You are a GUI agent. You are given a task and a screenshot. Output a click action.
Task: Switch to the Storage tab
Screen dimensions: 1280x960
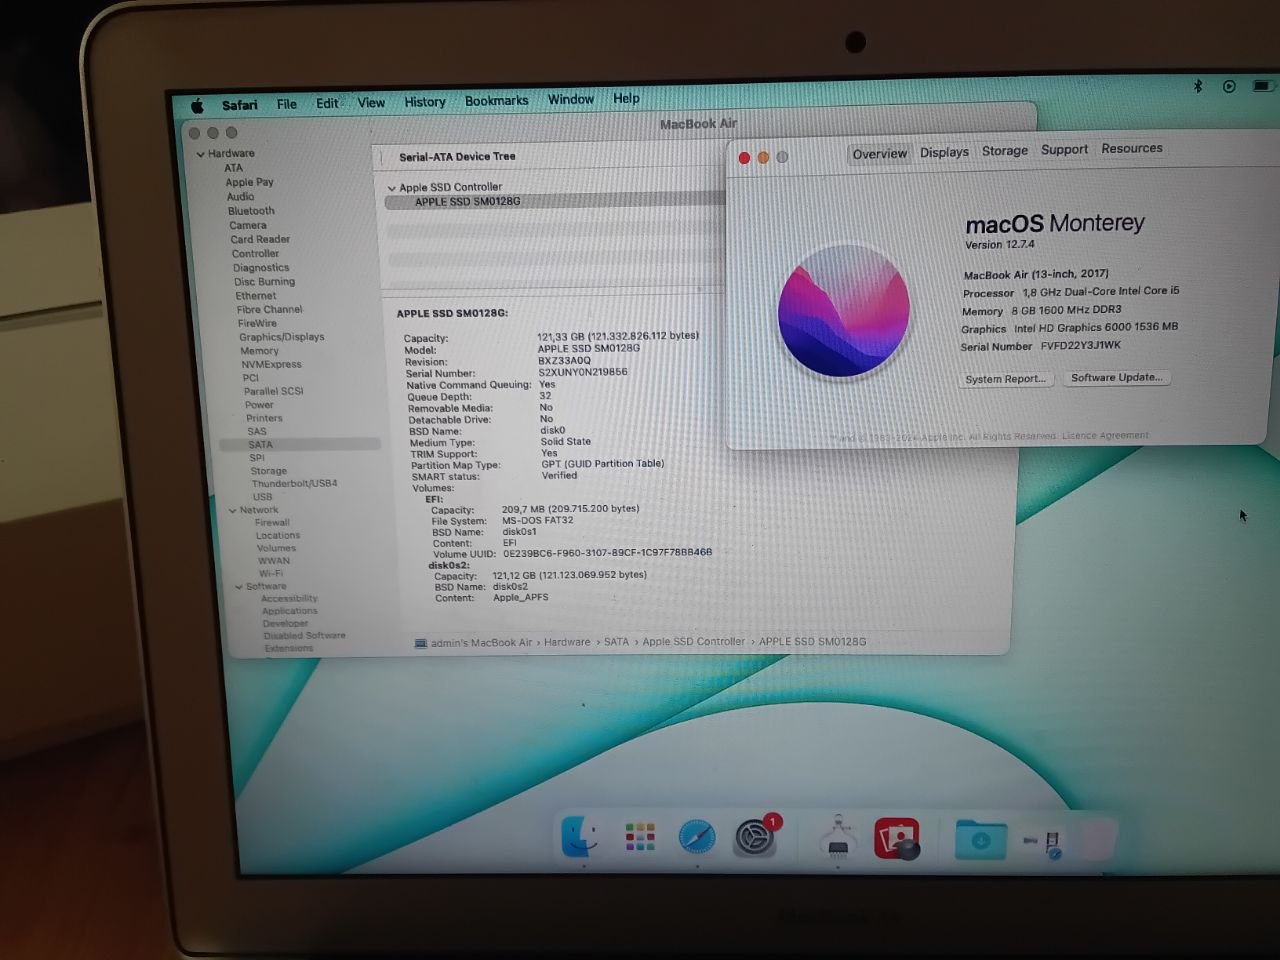point(1004,151)
